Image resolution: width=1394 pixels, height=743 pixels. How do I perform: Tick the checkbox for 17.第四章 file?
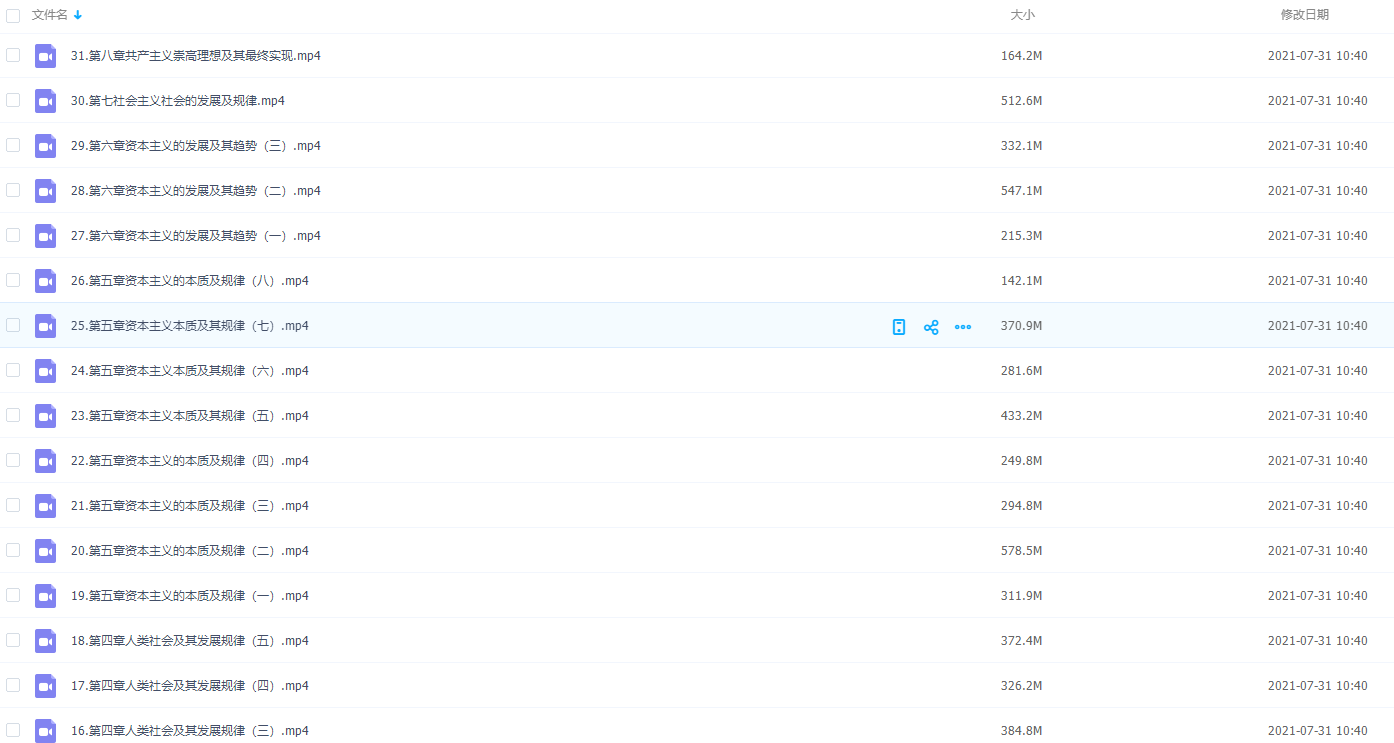coord(13,685)
